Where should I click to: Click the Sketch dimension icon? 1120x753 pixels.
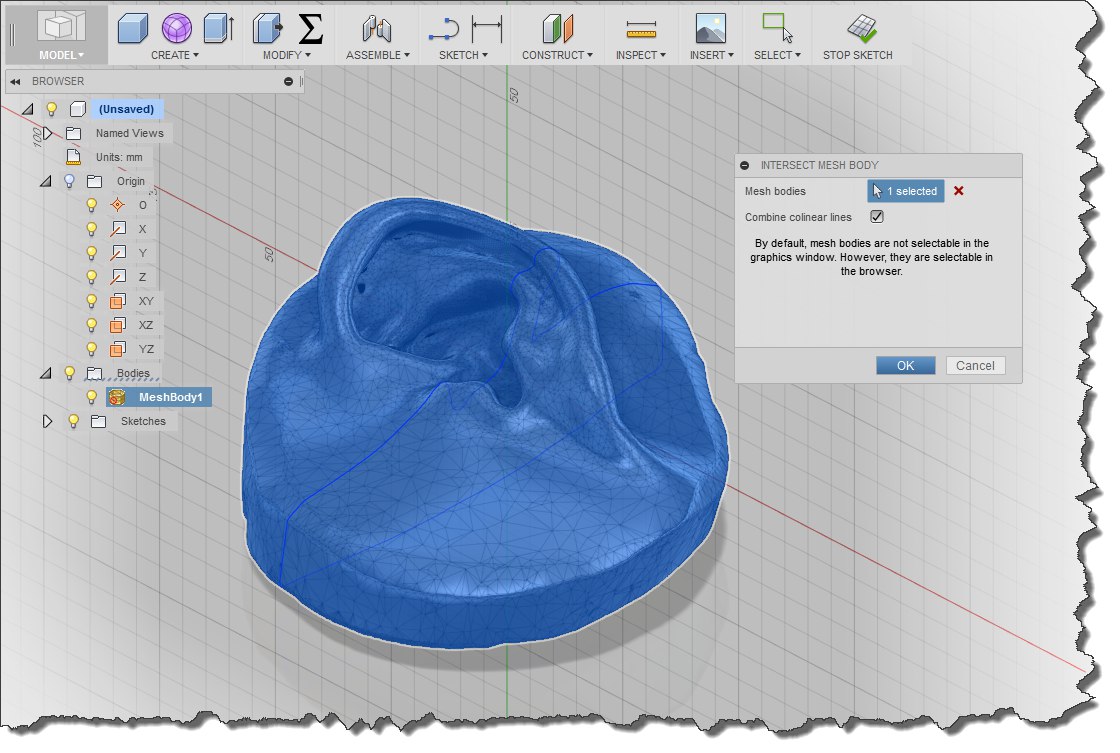(x=487, y=29)
